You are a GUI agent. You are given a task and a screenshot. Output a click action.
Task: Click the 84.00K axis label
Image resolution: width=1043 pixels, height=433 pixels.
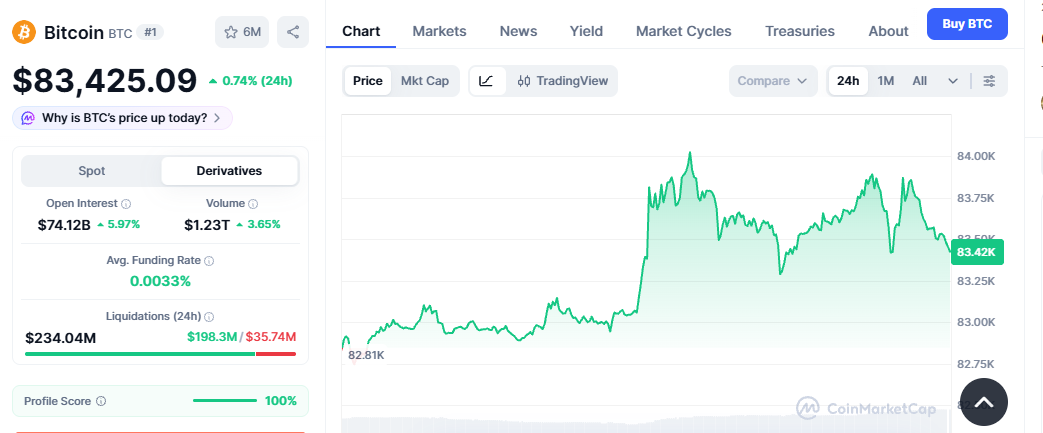976,157
